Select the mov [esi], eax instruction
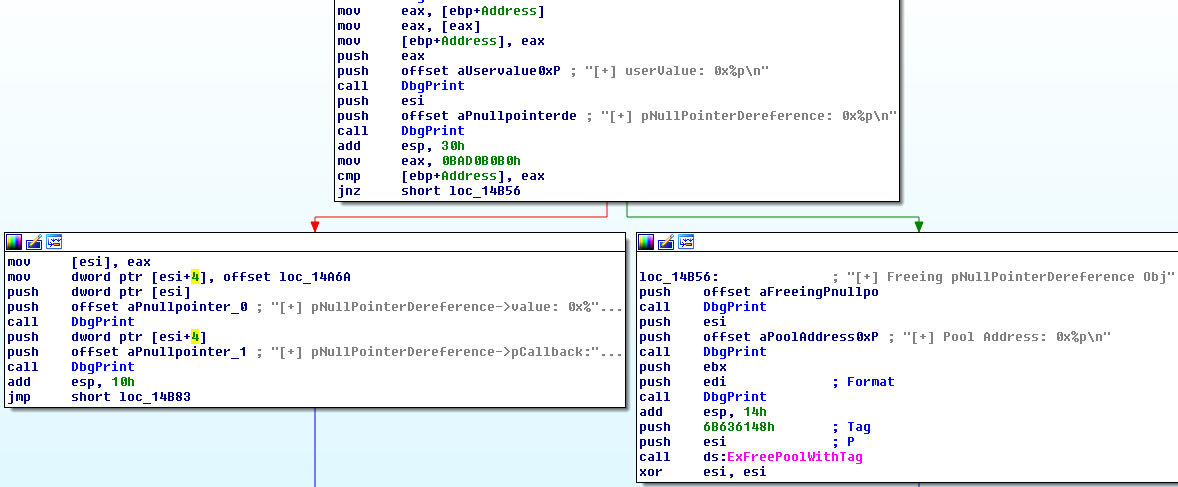 pos(79,262)
